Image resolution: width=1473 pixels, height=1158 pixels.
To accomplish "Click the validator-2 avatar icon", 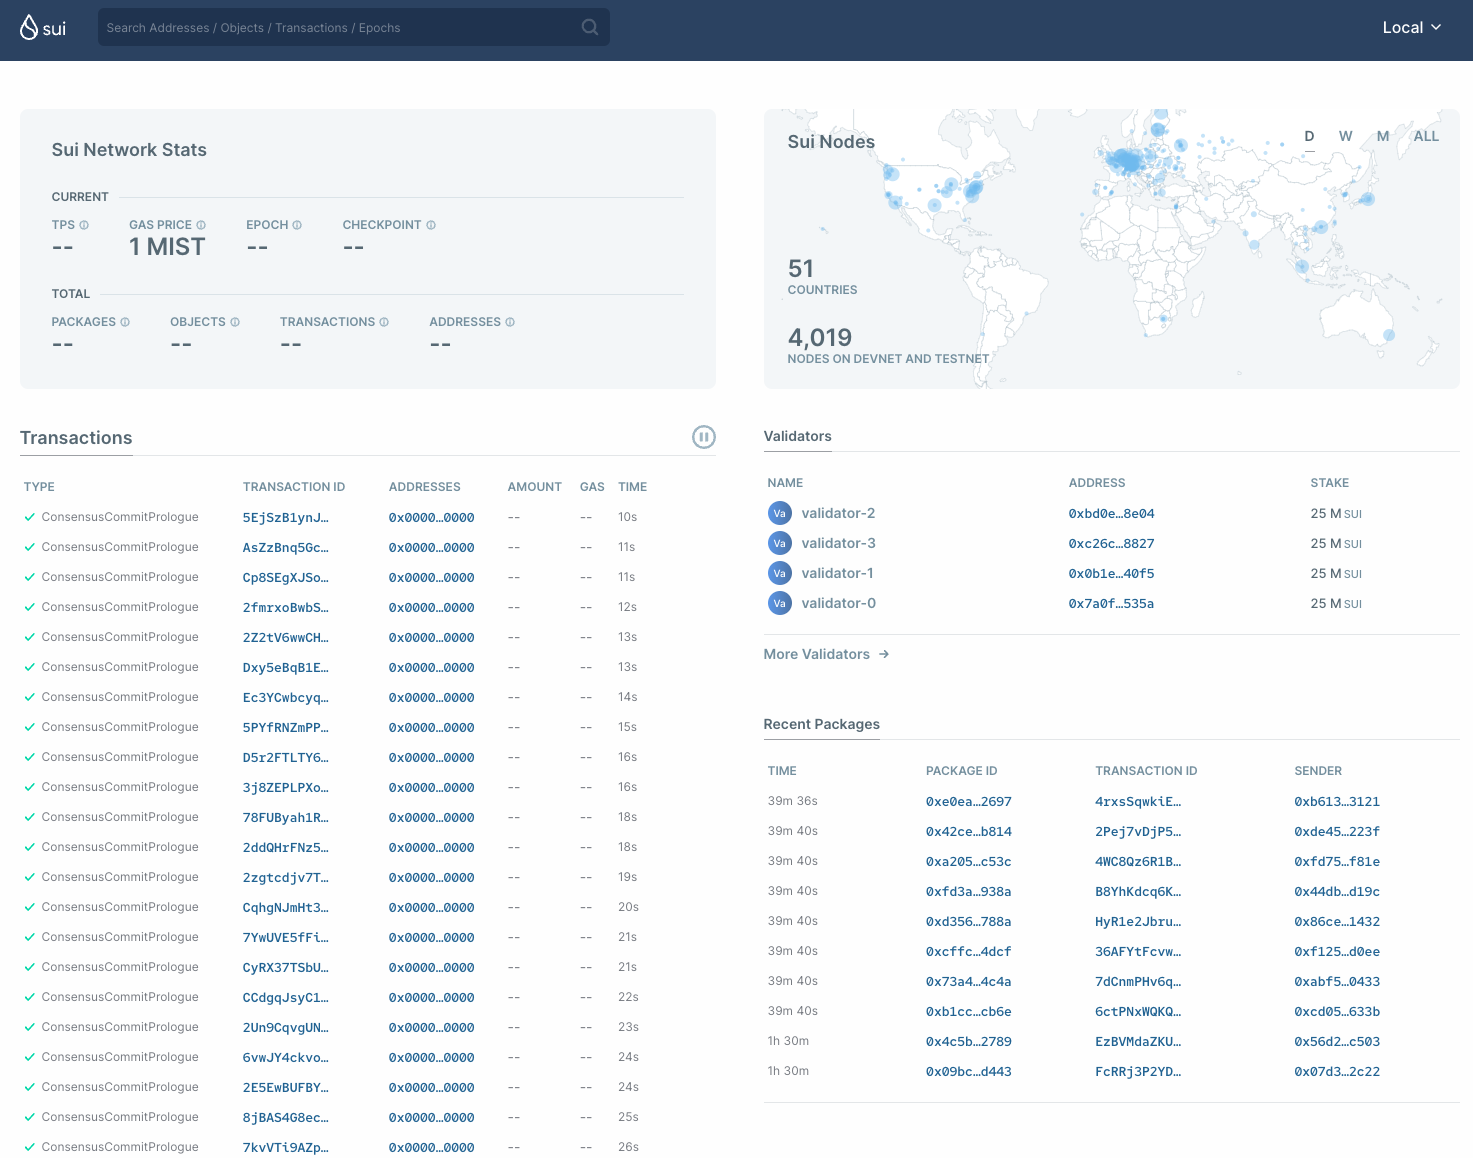I will (x=779, y=513).
